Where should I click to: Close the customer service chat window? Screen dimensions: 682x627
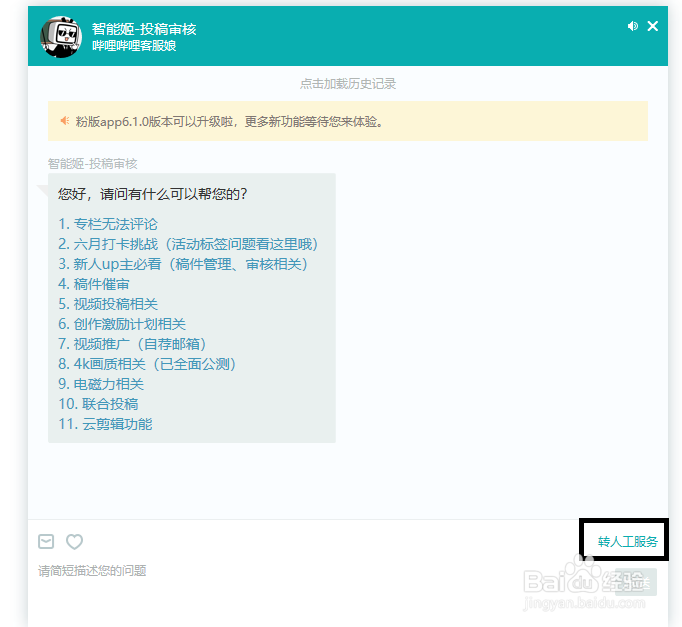652,26
